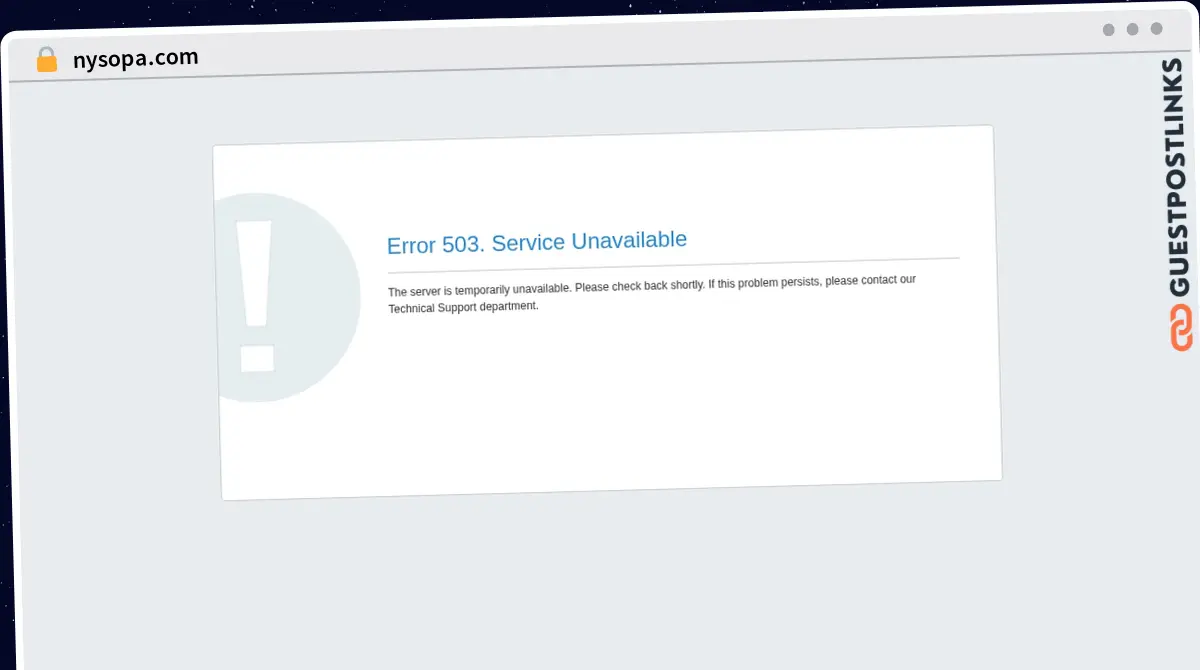
Task: Click the Technical Support department text
Action: point(463,306)
